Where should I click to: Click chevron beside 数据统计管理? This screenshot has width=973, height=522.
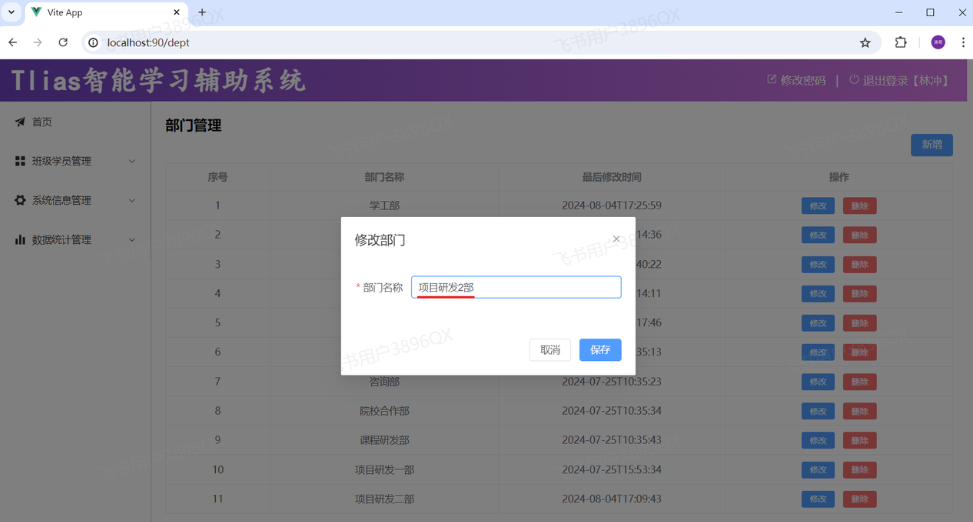click(132, 240)
